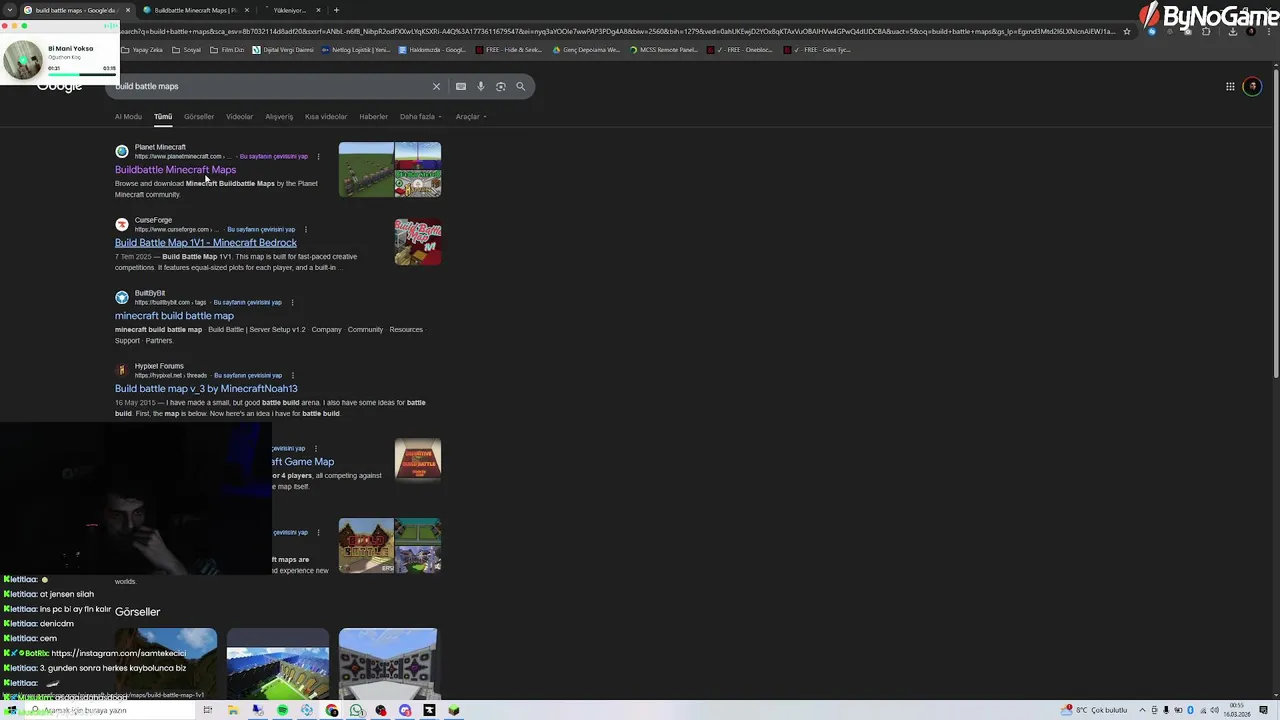This screenshot has width=1280, height=720.
Task: Open the on-screen keyboard in search bar
Action: pyautogui.click(x=461, y=86)
